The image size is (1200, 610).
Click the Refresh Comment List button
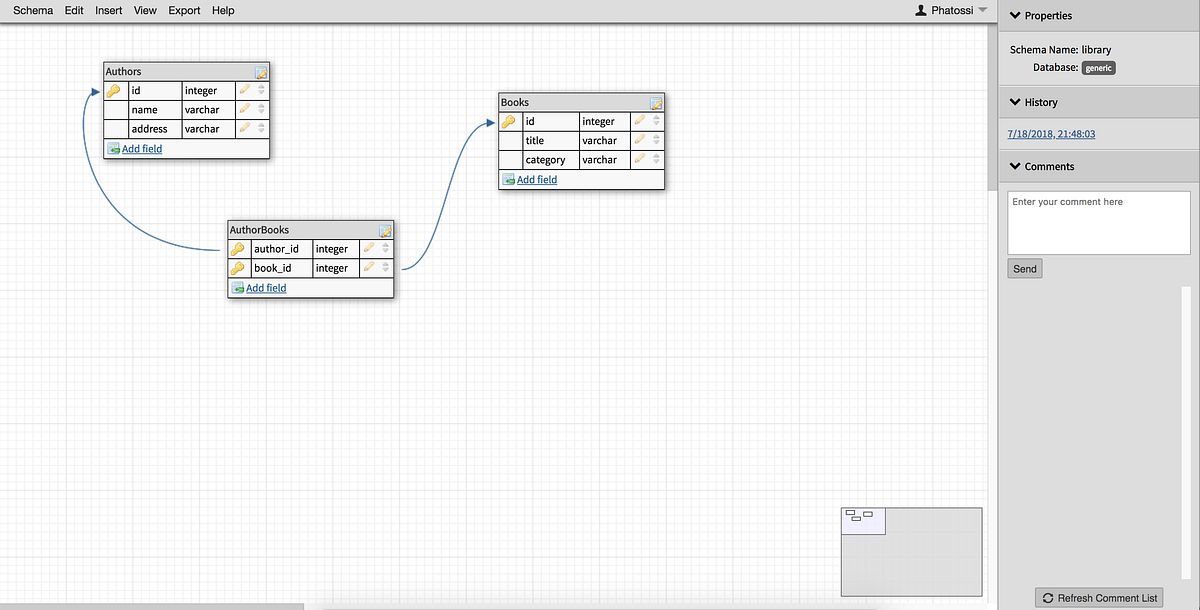[1098, 597]
